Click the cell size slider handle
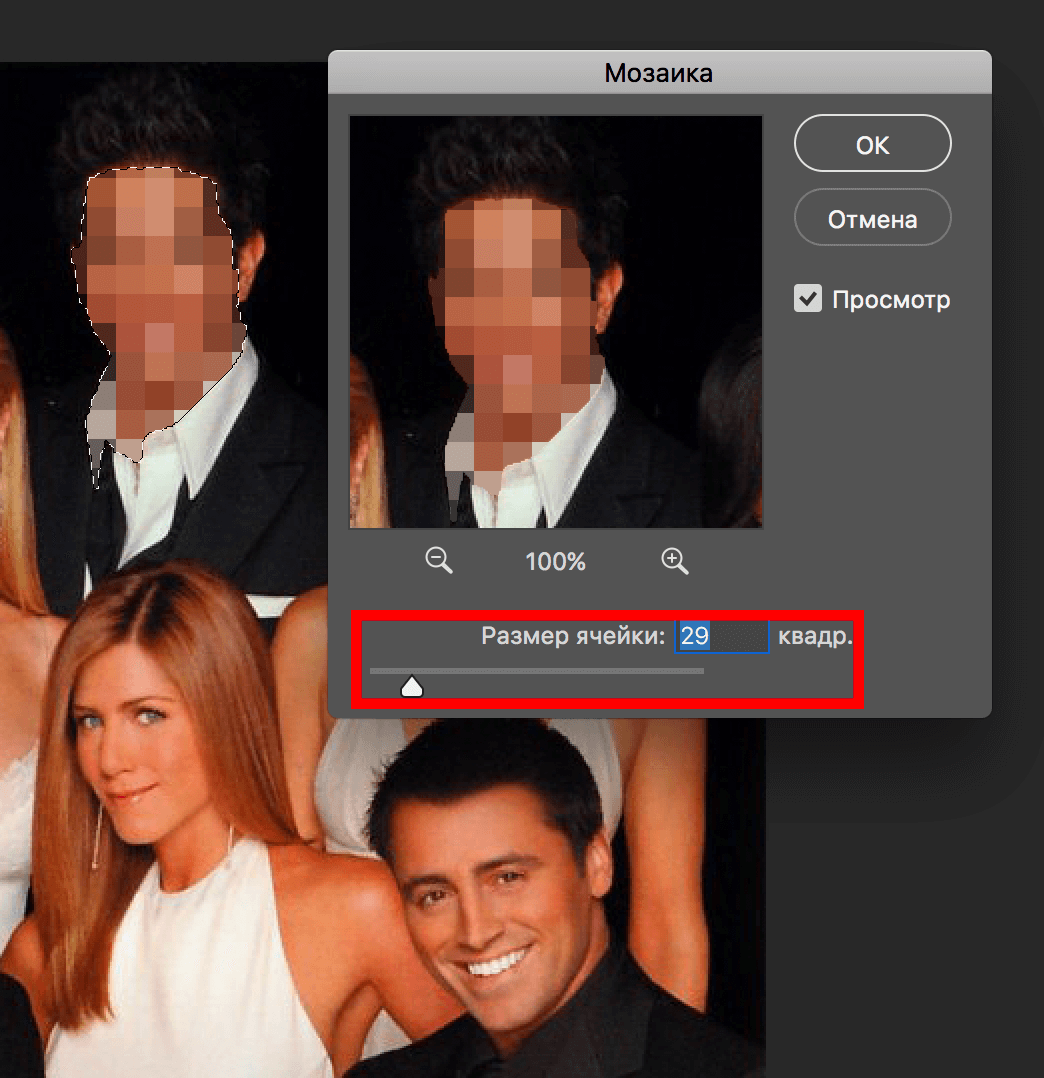Image resolution: width=1044 pixels, height=1078 pixels. (411, 686)
